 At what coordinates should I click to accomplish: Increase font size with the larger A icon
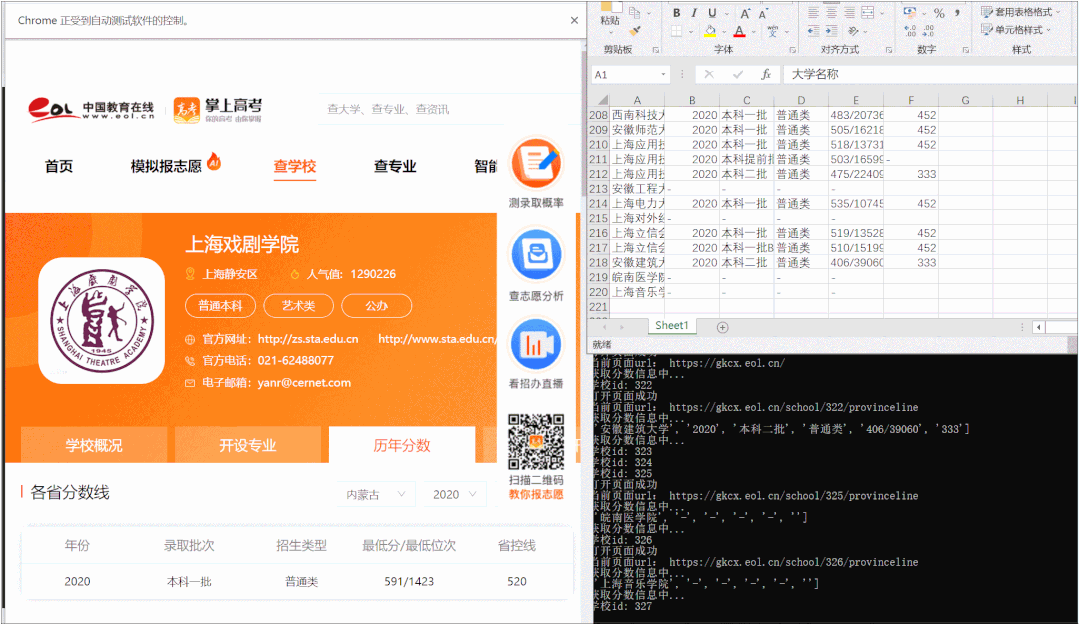[745, 13]
